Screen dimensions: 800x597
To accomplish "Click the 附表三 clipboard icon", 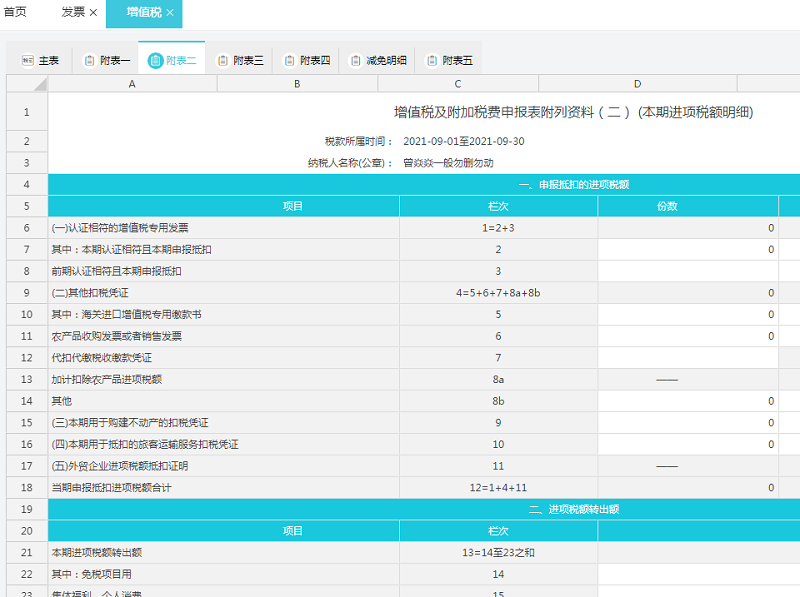I will (x=222, y=61).
